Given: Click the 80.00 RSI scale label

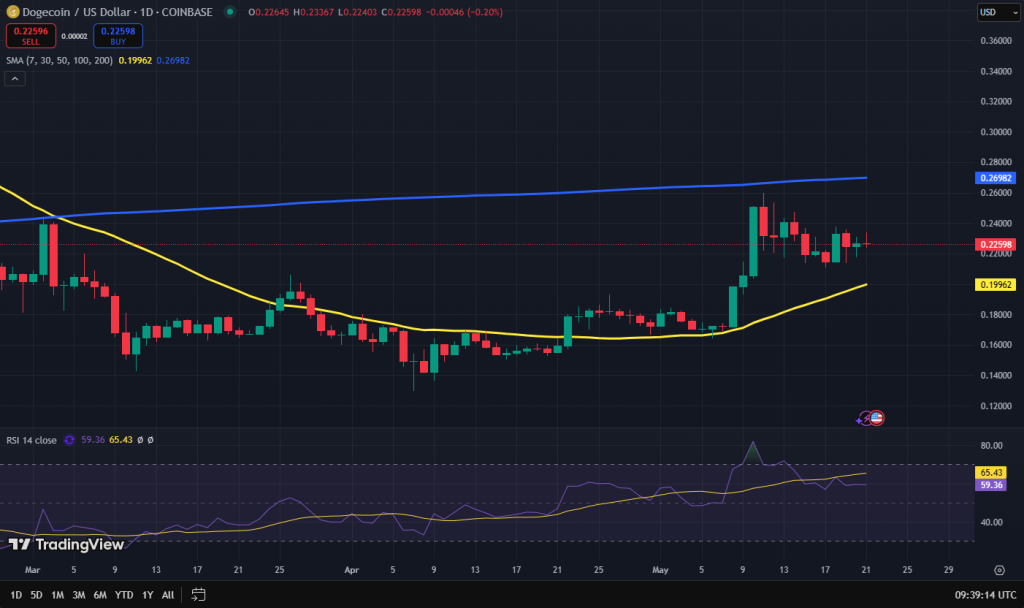Looking at the screenshot, I should (991, 445).
